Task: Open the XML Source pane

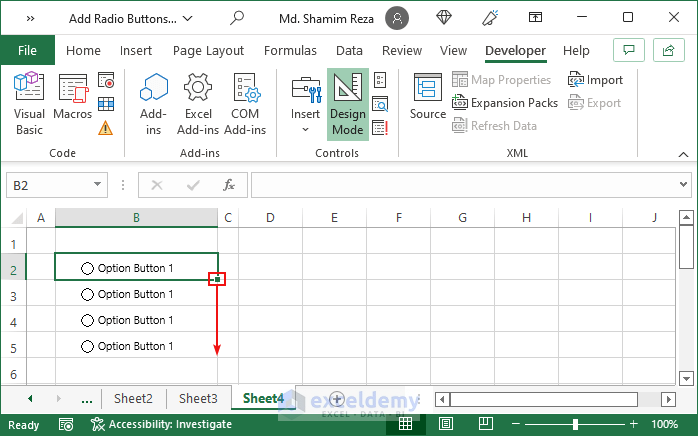Action: pos(427,97)
